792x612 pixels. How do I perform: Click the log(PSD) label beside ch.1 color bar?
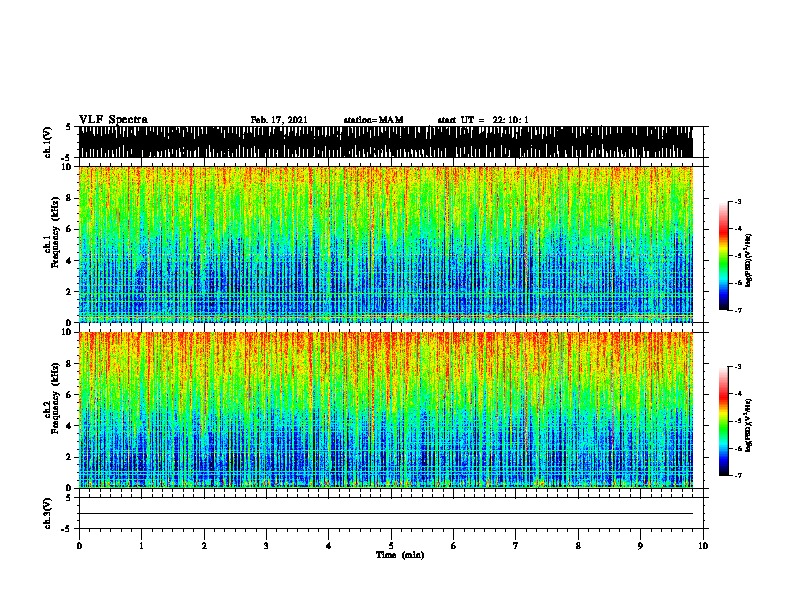[x=749, y=260]
